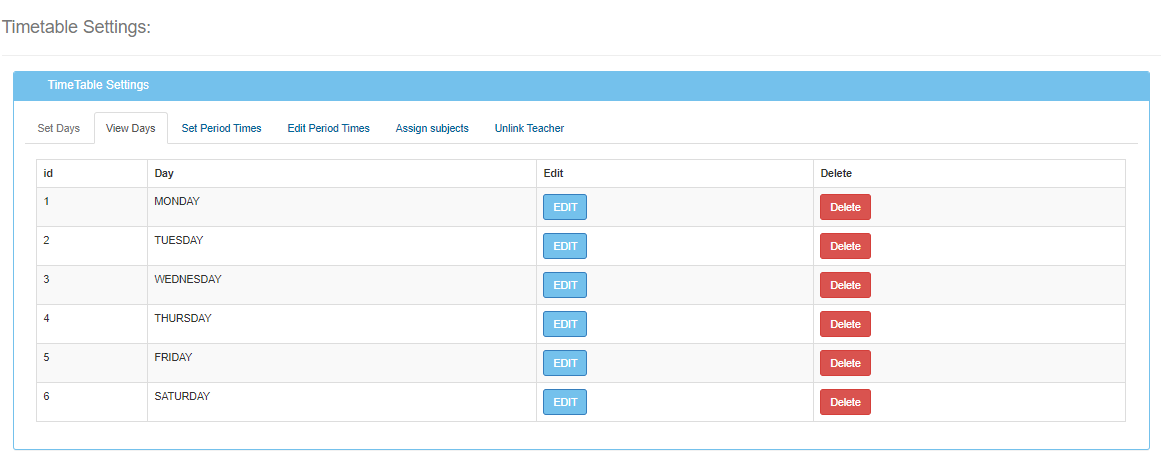The image size is (1168, 467).
Task: Edit the WEDNESDAY entry
Action: click(565, 285)
